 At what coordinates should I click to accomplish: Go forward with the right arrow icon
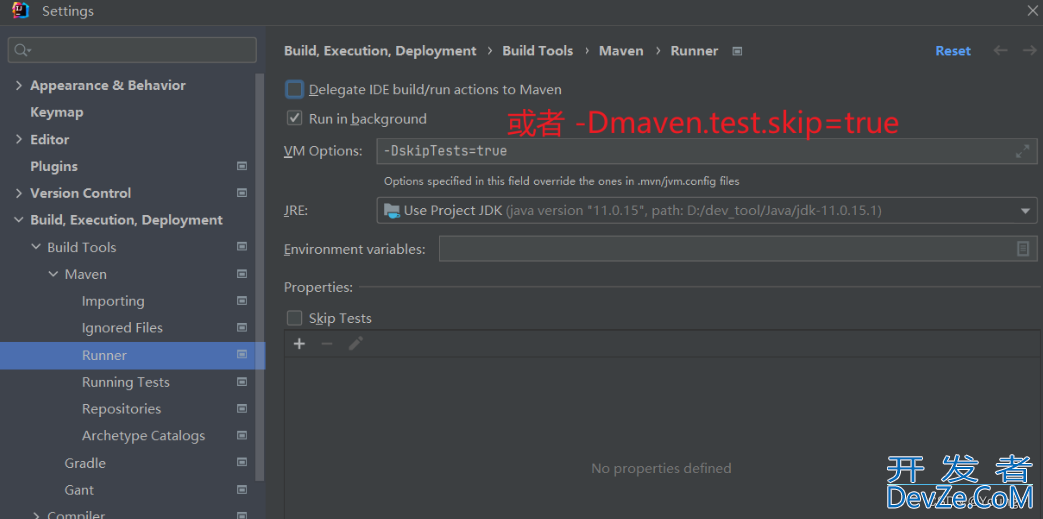point(1030,51)
